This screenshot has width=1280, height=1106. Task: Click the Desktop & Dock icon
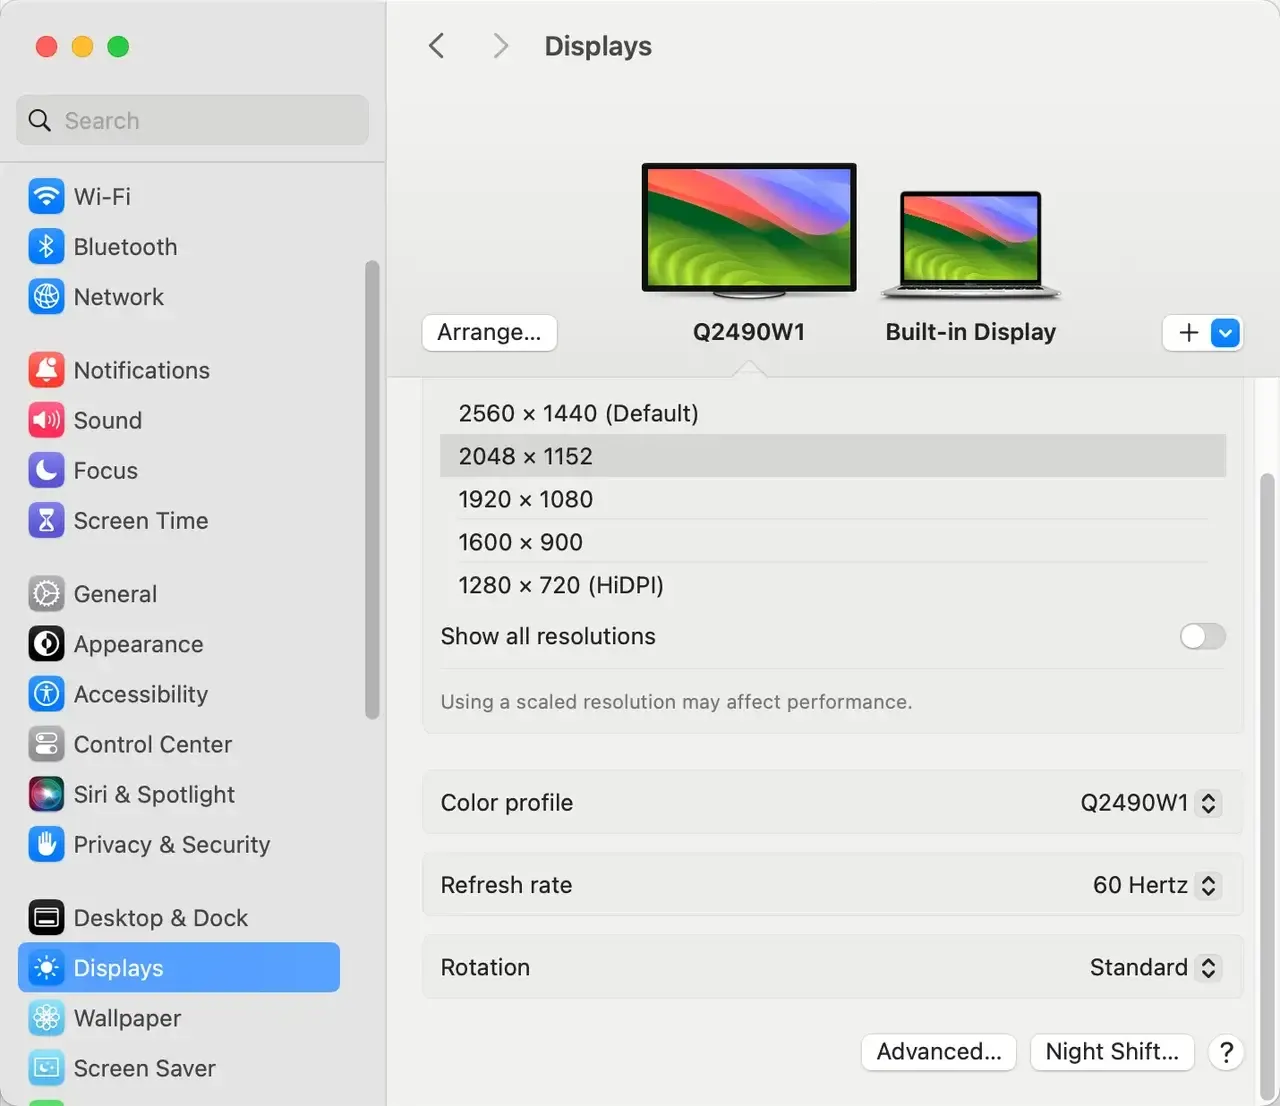coord(46,917)
